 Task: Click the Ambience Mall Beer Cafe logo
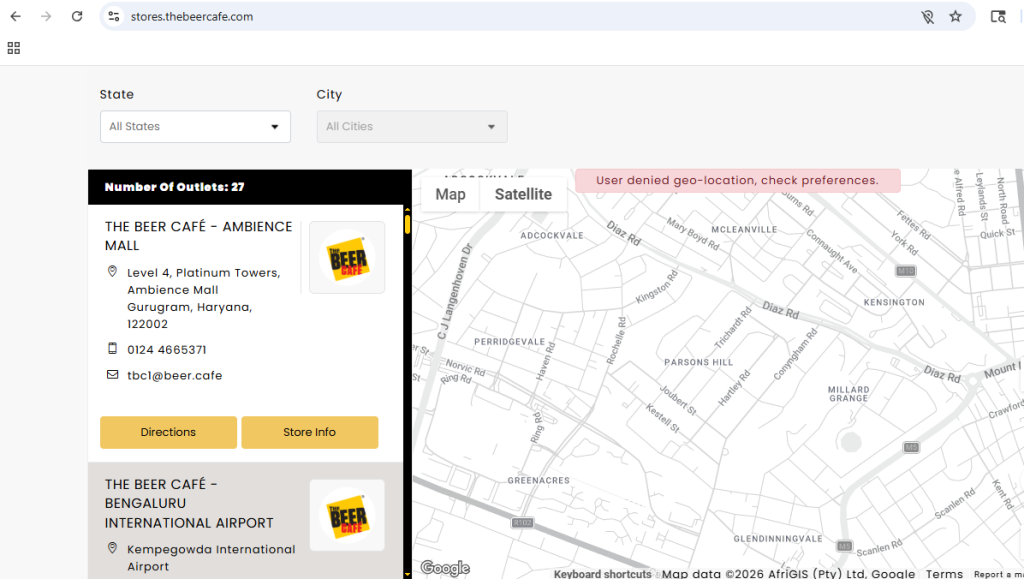click(x=347, y=257)
